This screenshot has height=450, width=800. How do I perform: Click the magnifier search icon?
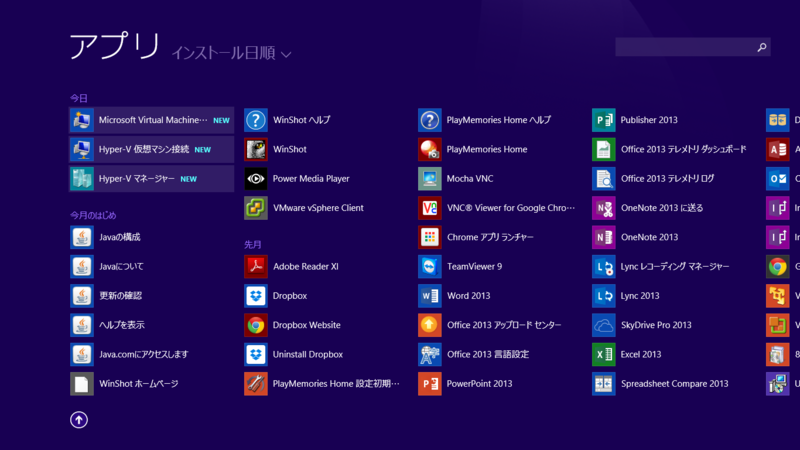coord(762,47)
